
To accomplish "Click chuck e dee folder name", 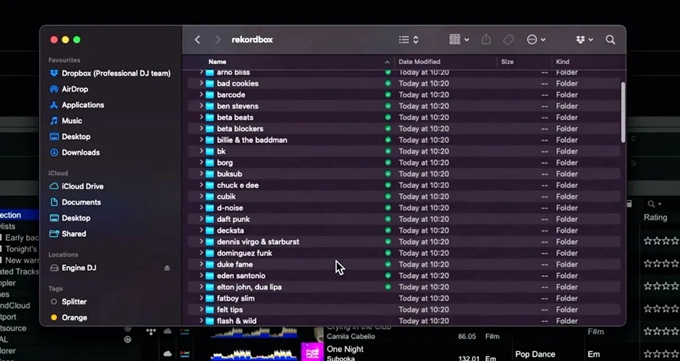I will coord(238,185).
